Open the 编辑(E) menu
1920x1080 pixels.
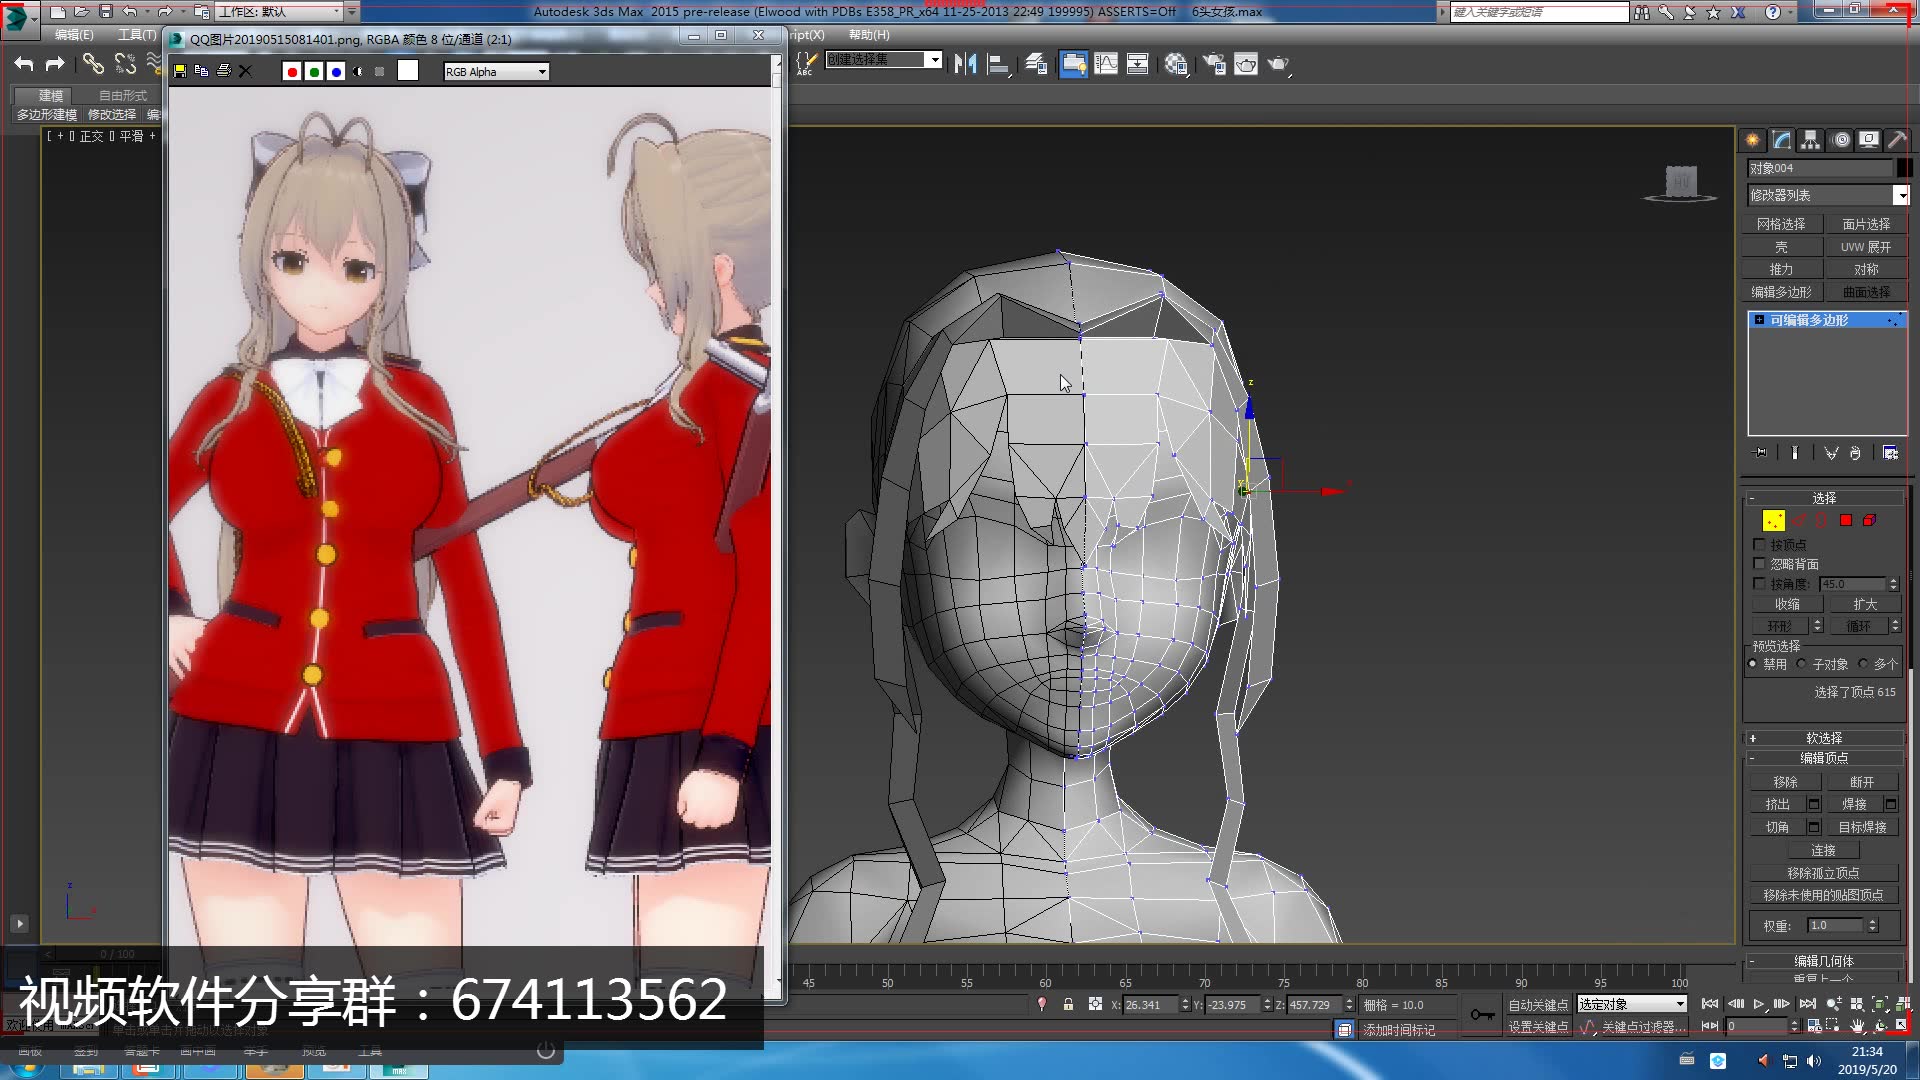(73, 35)
